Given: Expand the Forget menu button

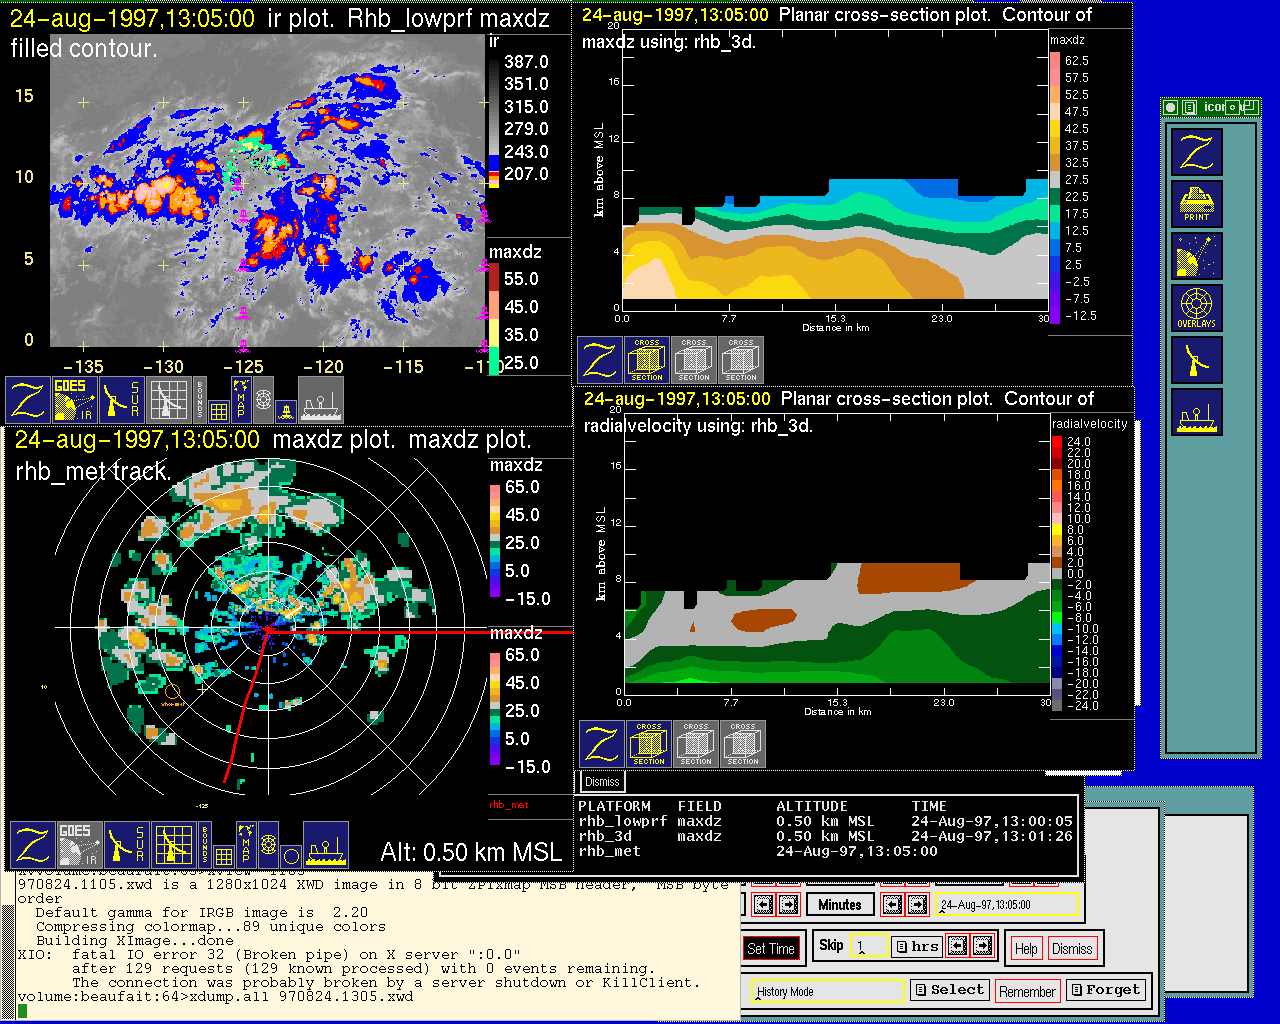Looking at the screenshot, I should [x=1104, y=990].
